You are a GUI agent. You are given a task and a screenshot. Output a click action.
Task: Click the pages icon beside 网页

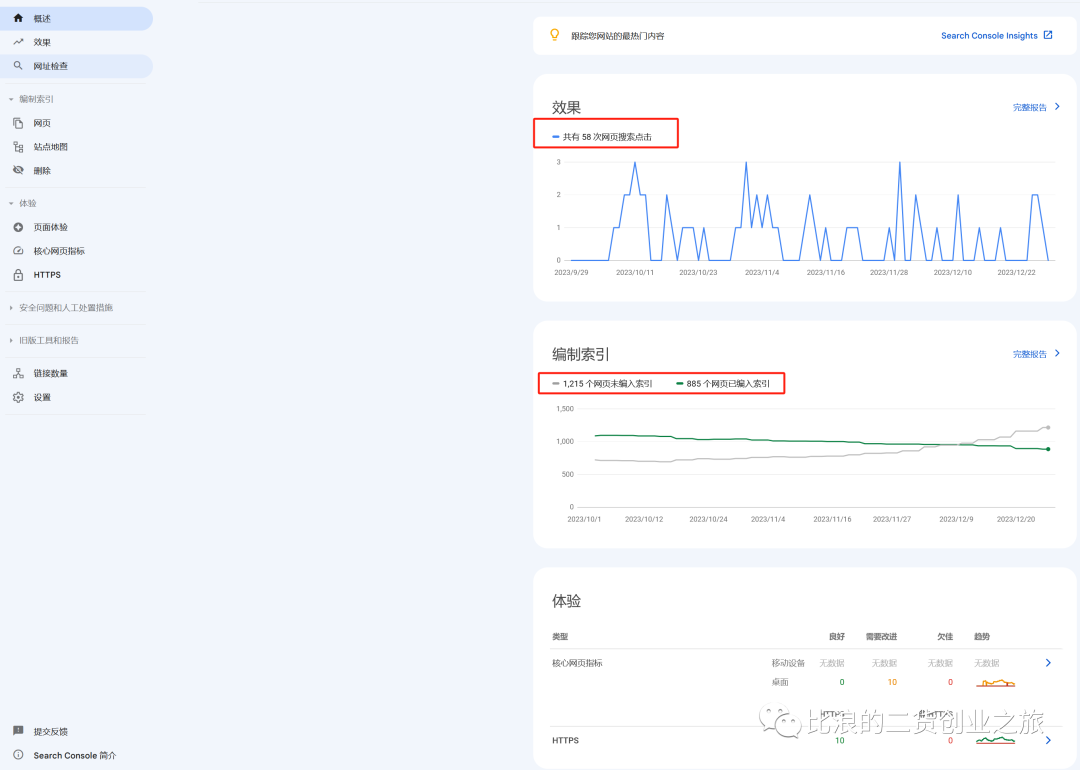pyautogui.click(x=18, y=123)
